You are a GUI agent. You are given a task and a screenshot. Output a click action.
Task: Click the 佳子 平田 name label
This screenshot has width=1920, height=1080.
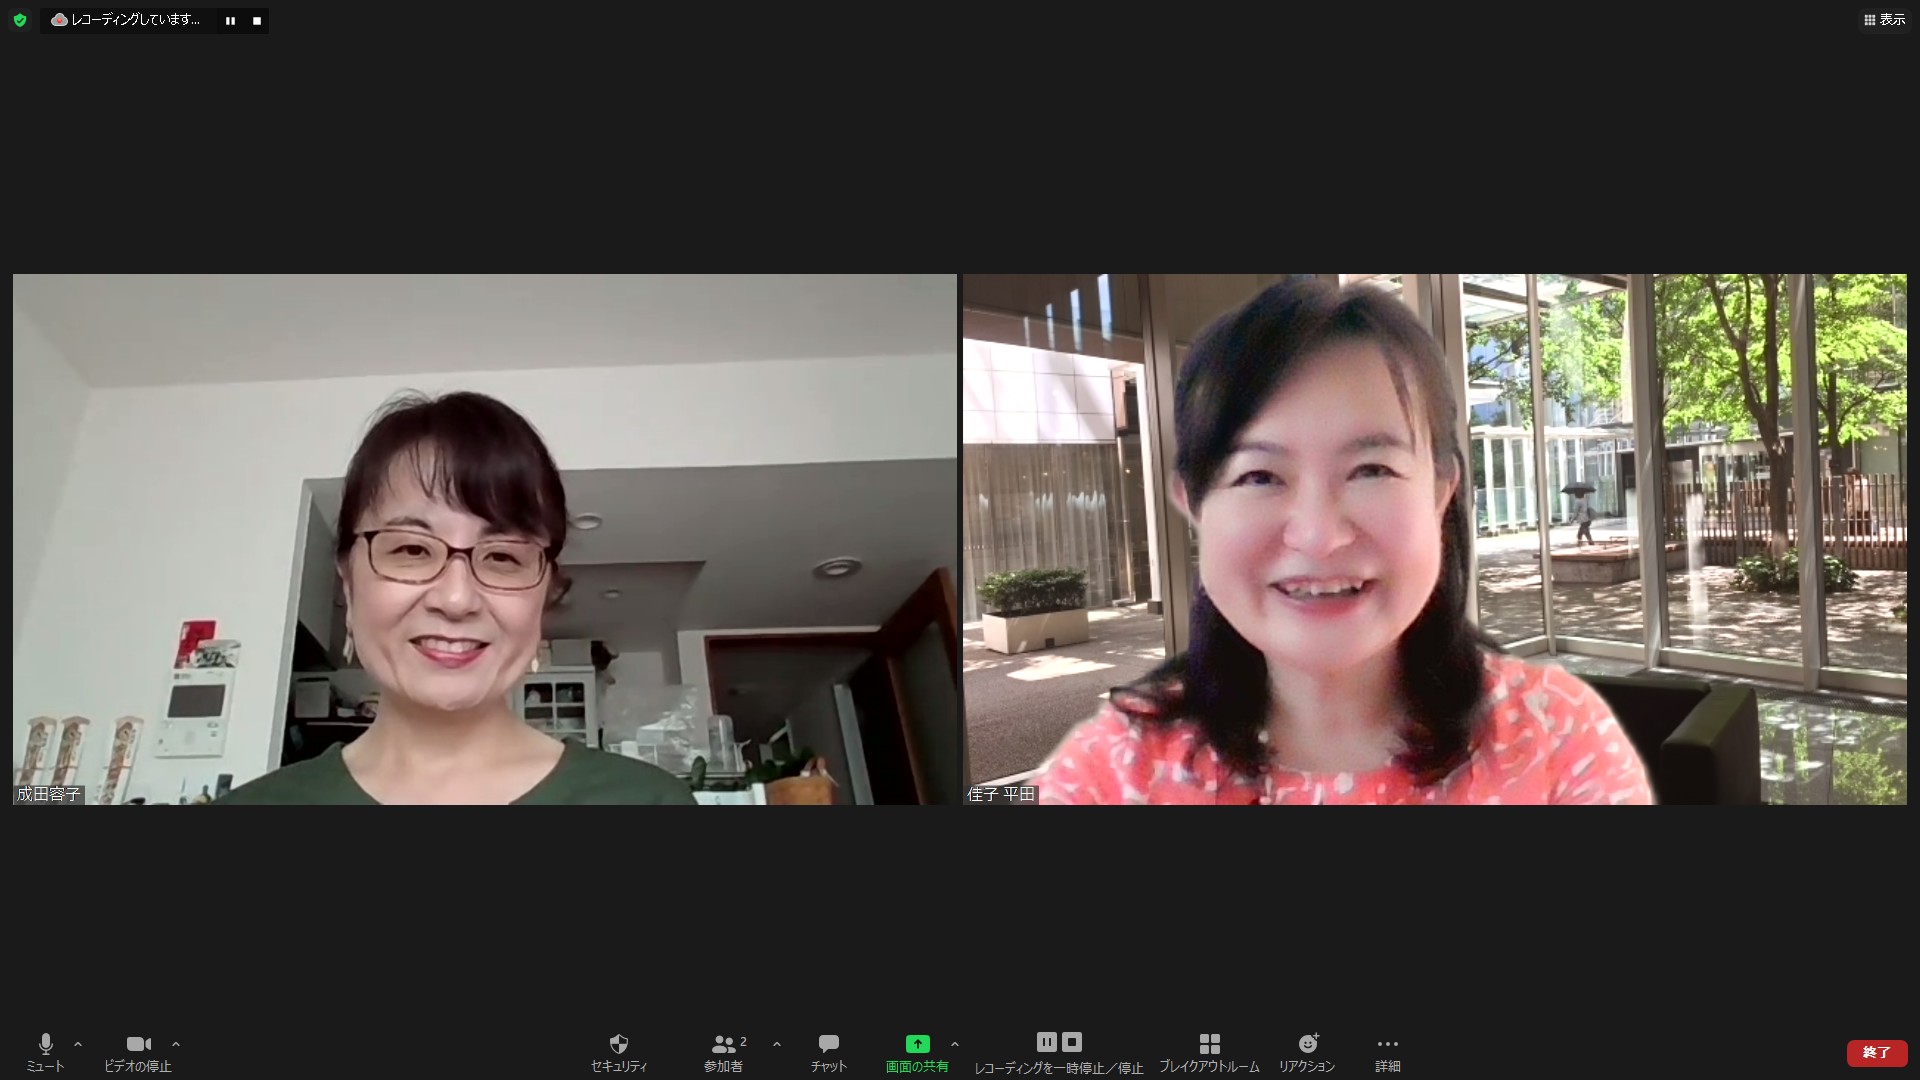click(x=1001, y=794)
